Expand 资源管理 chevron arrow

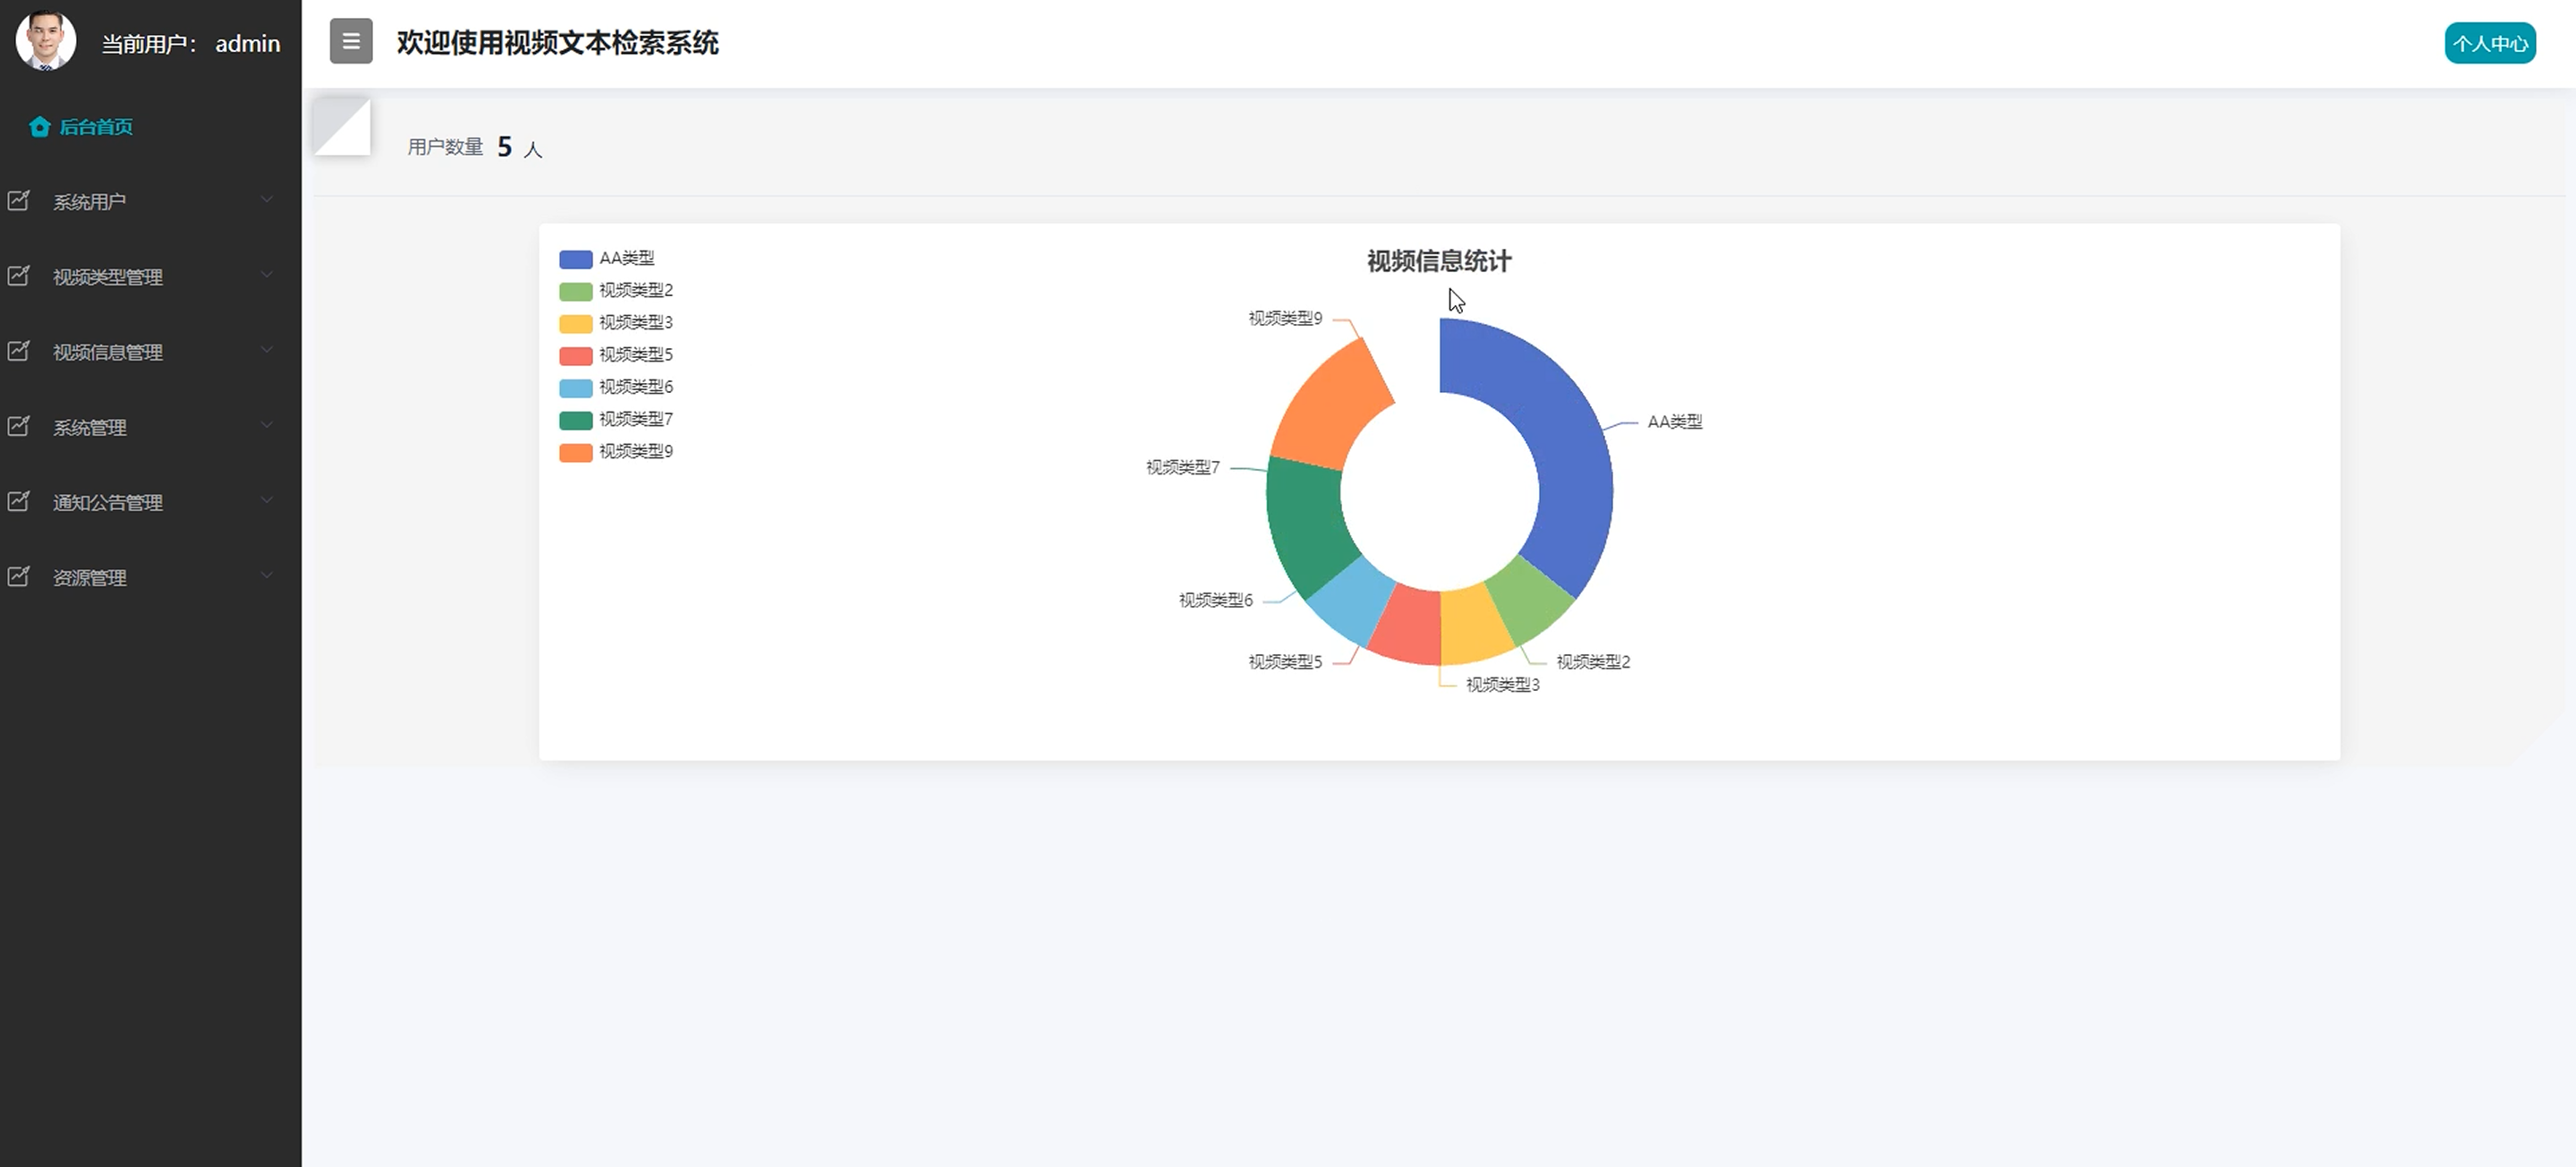click(x=267, y=576)
